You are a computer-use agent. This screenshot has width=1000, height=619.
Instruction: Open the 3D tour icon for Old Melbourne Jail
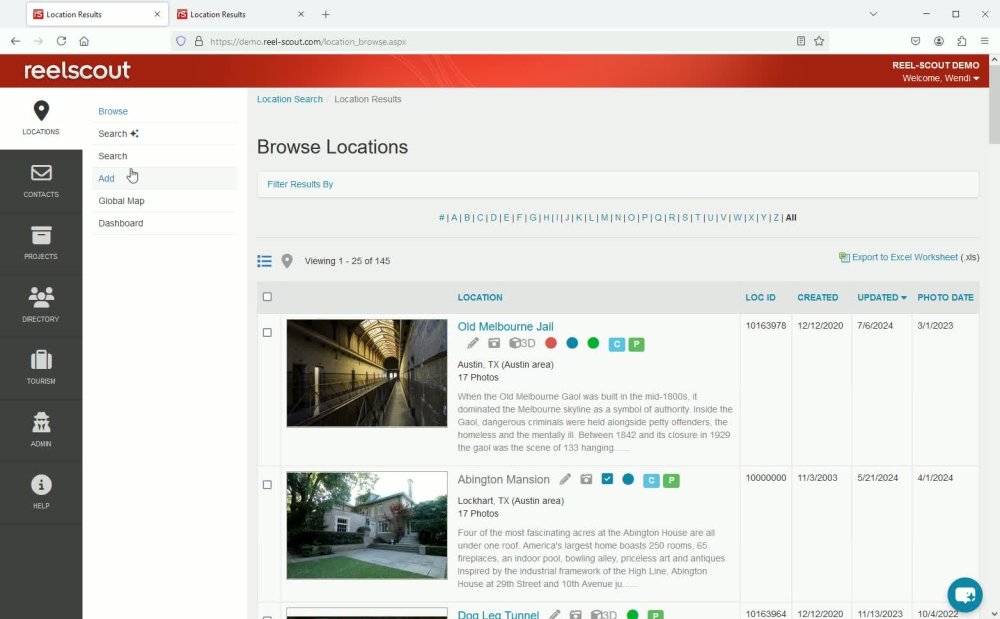522,344
